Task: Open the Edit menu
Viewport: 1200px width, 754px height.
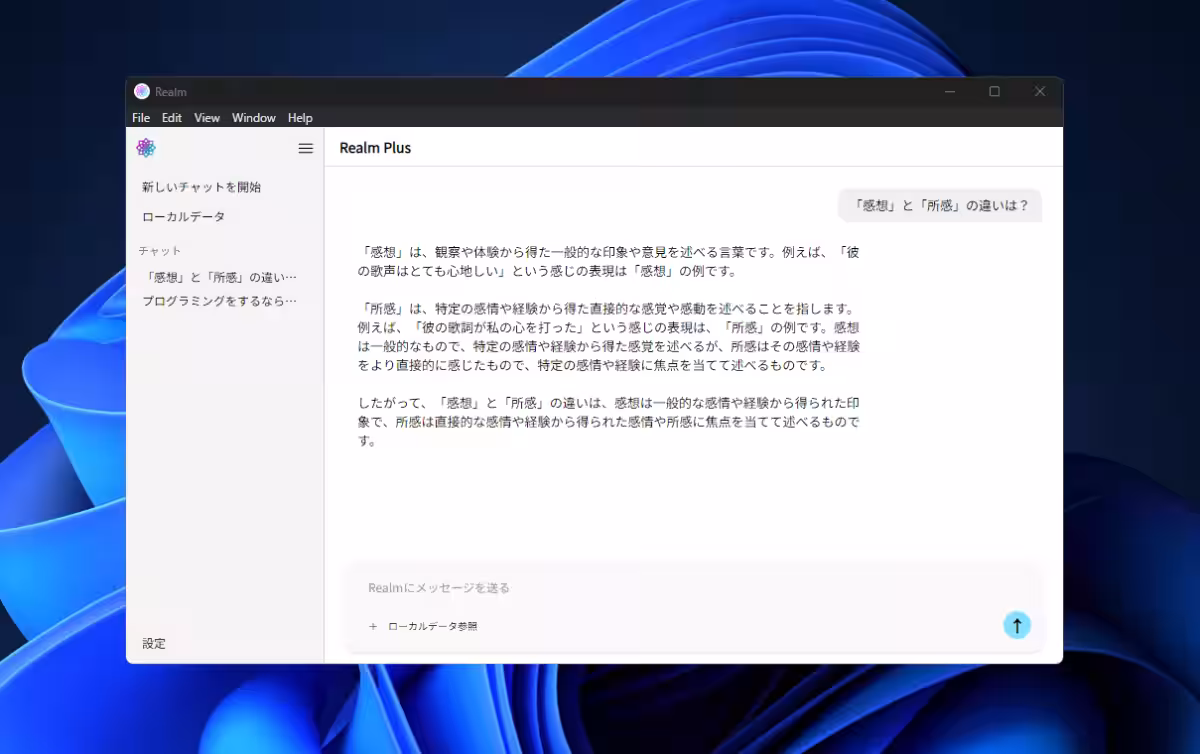Action: pos(172,118)
